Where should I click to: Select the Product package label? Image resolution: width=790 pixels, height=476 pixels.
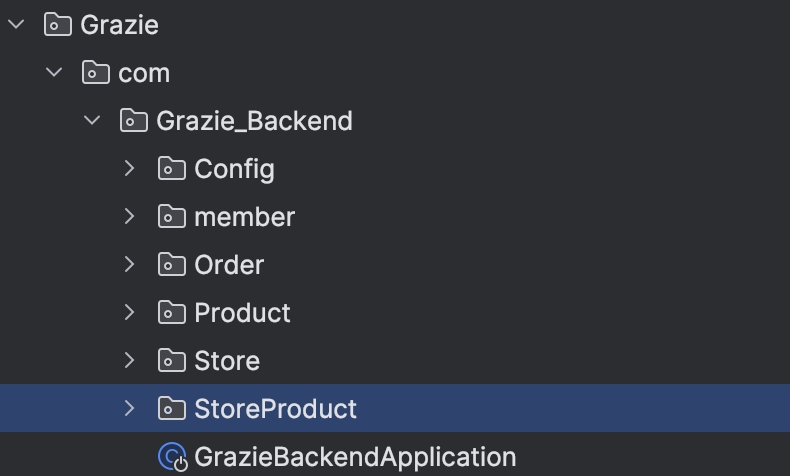tap(242, 313)
